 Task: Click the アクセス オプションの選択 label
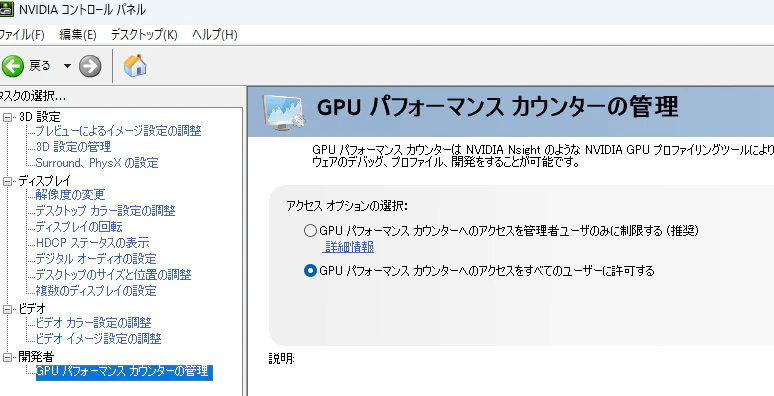(348, 206)
